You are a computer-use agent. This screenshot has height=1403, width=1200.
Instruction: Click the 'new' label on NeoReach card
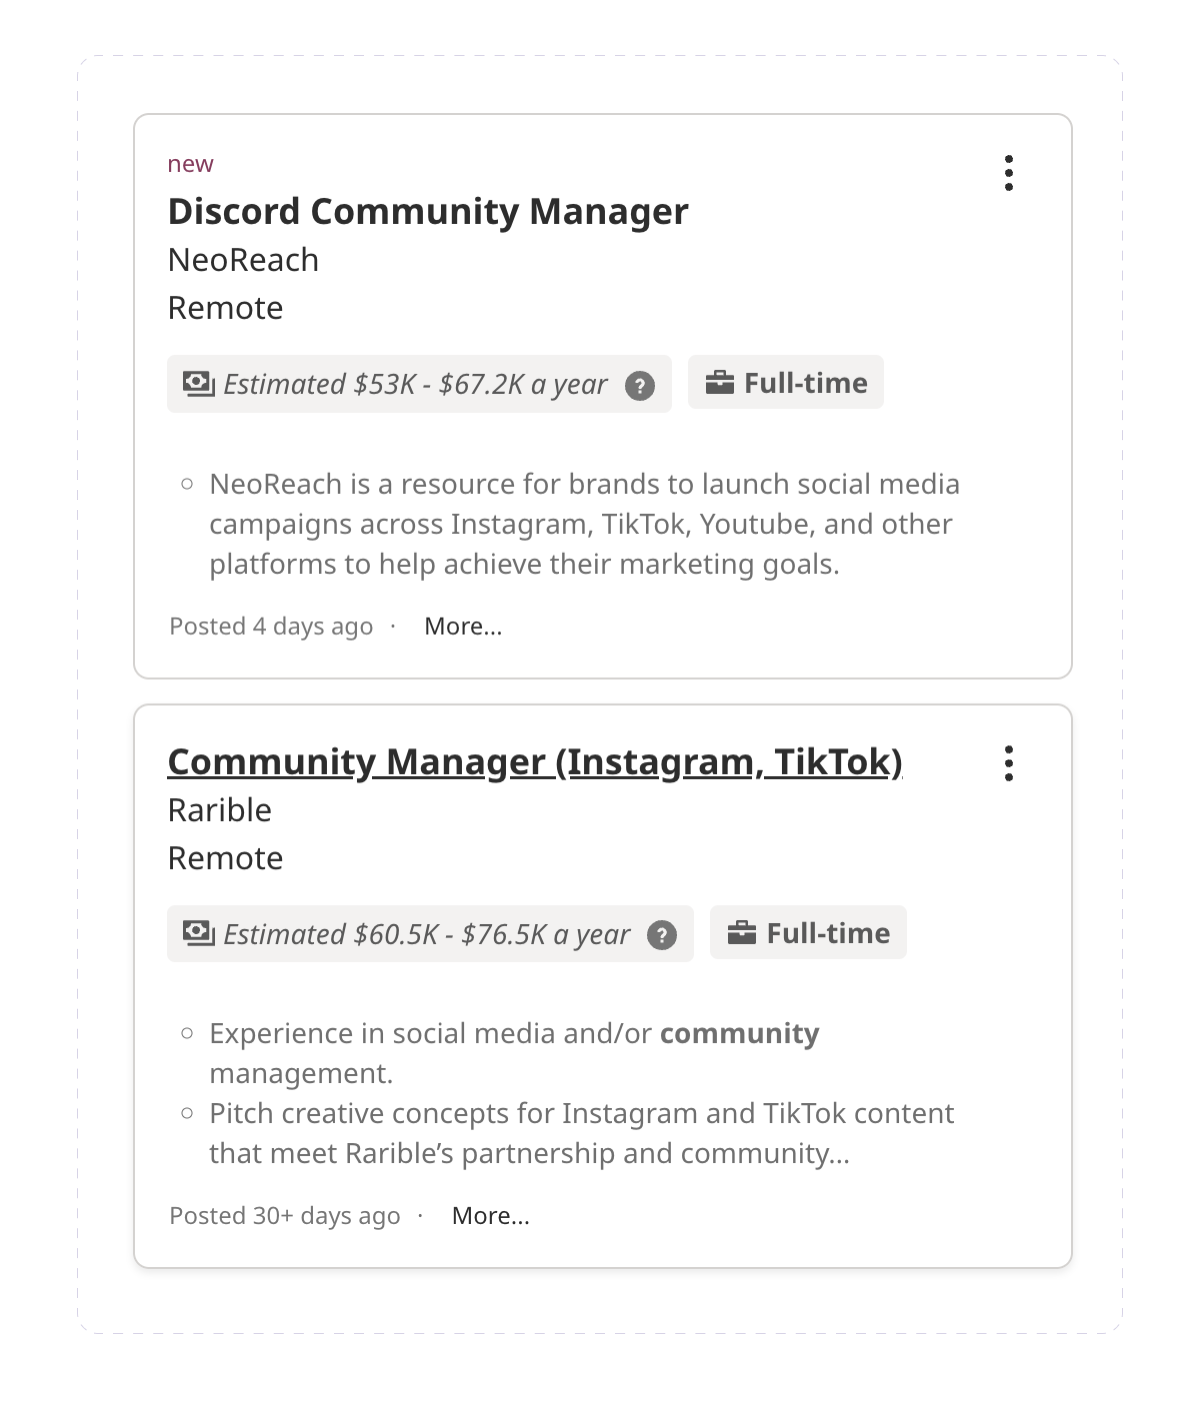pyautogui.click(x=190, y=164)
